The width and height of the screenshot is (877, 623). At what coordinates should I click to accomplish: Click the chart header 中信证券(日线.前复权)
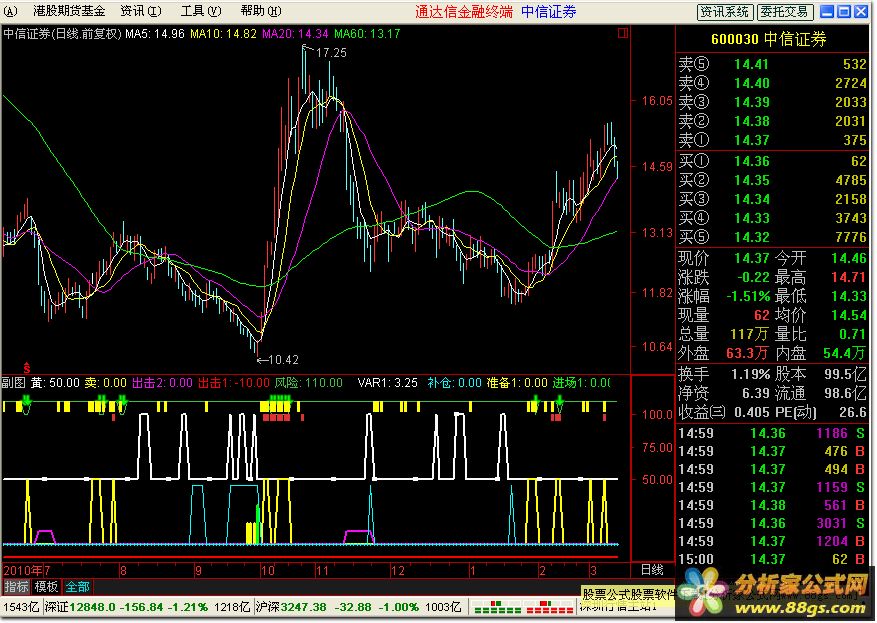click(x=63, y=34)
